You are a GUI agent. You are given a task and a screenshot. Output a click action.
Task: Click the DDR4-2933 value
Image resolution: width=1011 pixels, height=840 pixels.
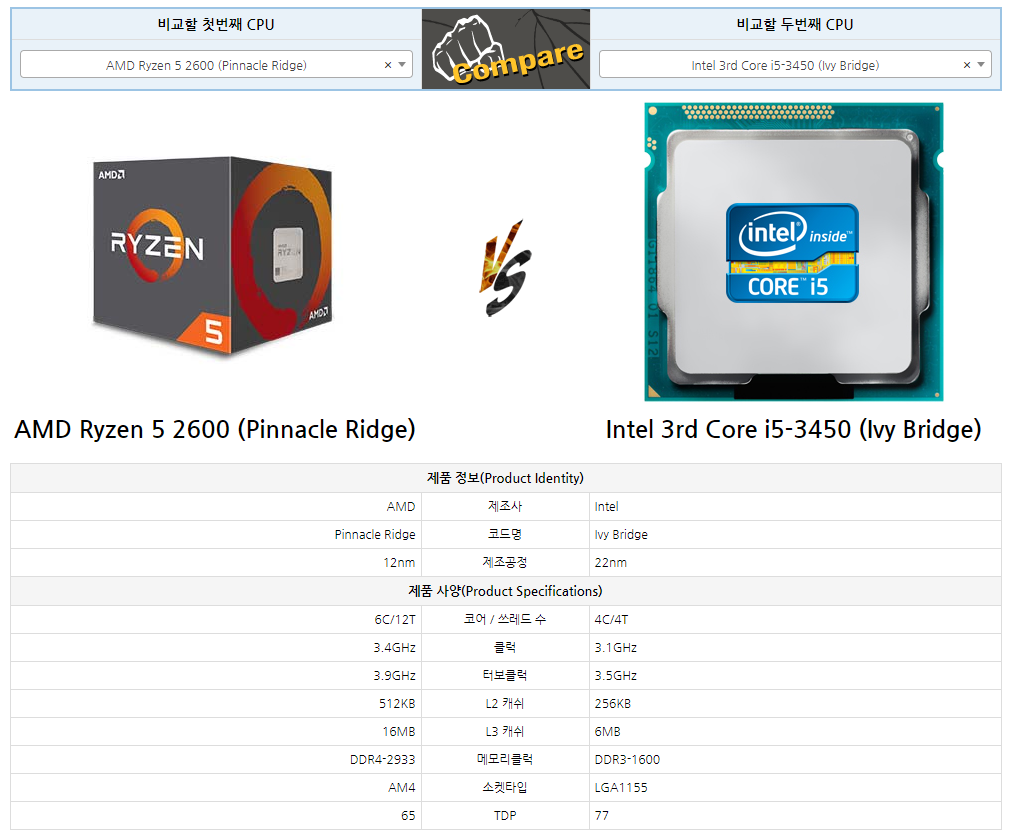point(382,759)
